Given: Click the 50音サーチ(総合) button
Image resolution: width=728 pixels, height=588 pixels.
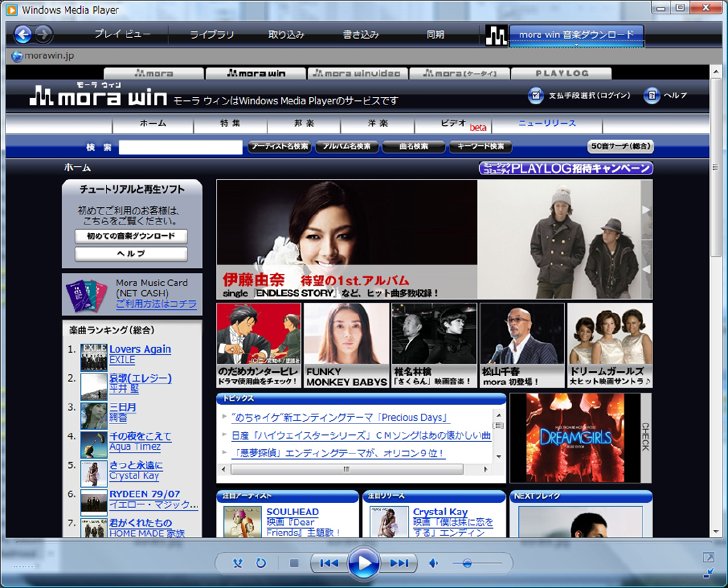Looking at the screenshot, I should (x=620, y=147).
